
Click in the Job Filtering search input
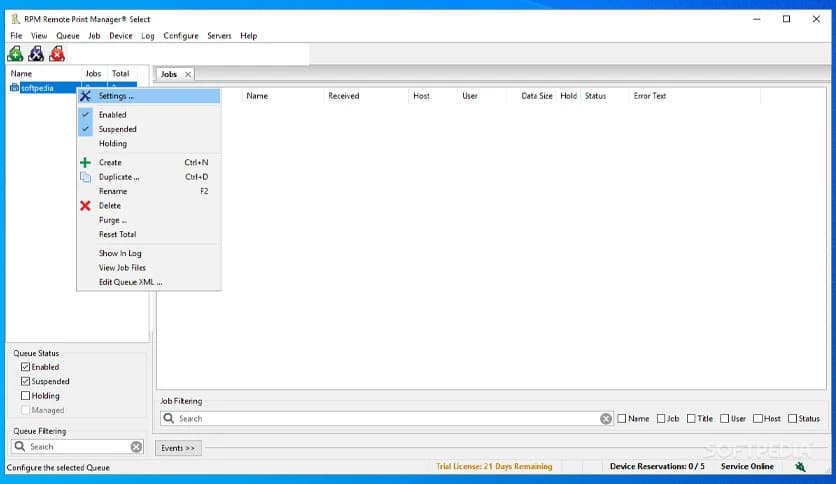(x=387, y=418)
